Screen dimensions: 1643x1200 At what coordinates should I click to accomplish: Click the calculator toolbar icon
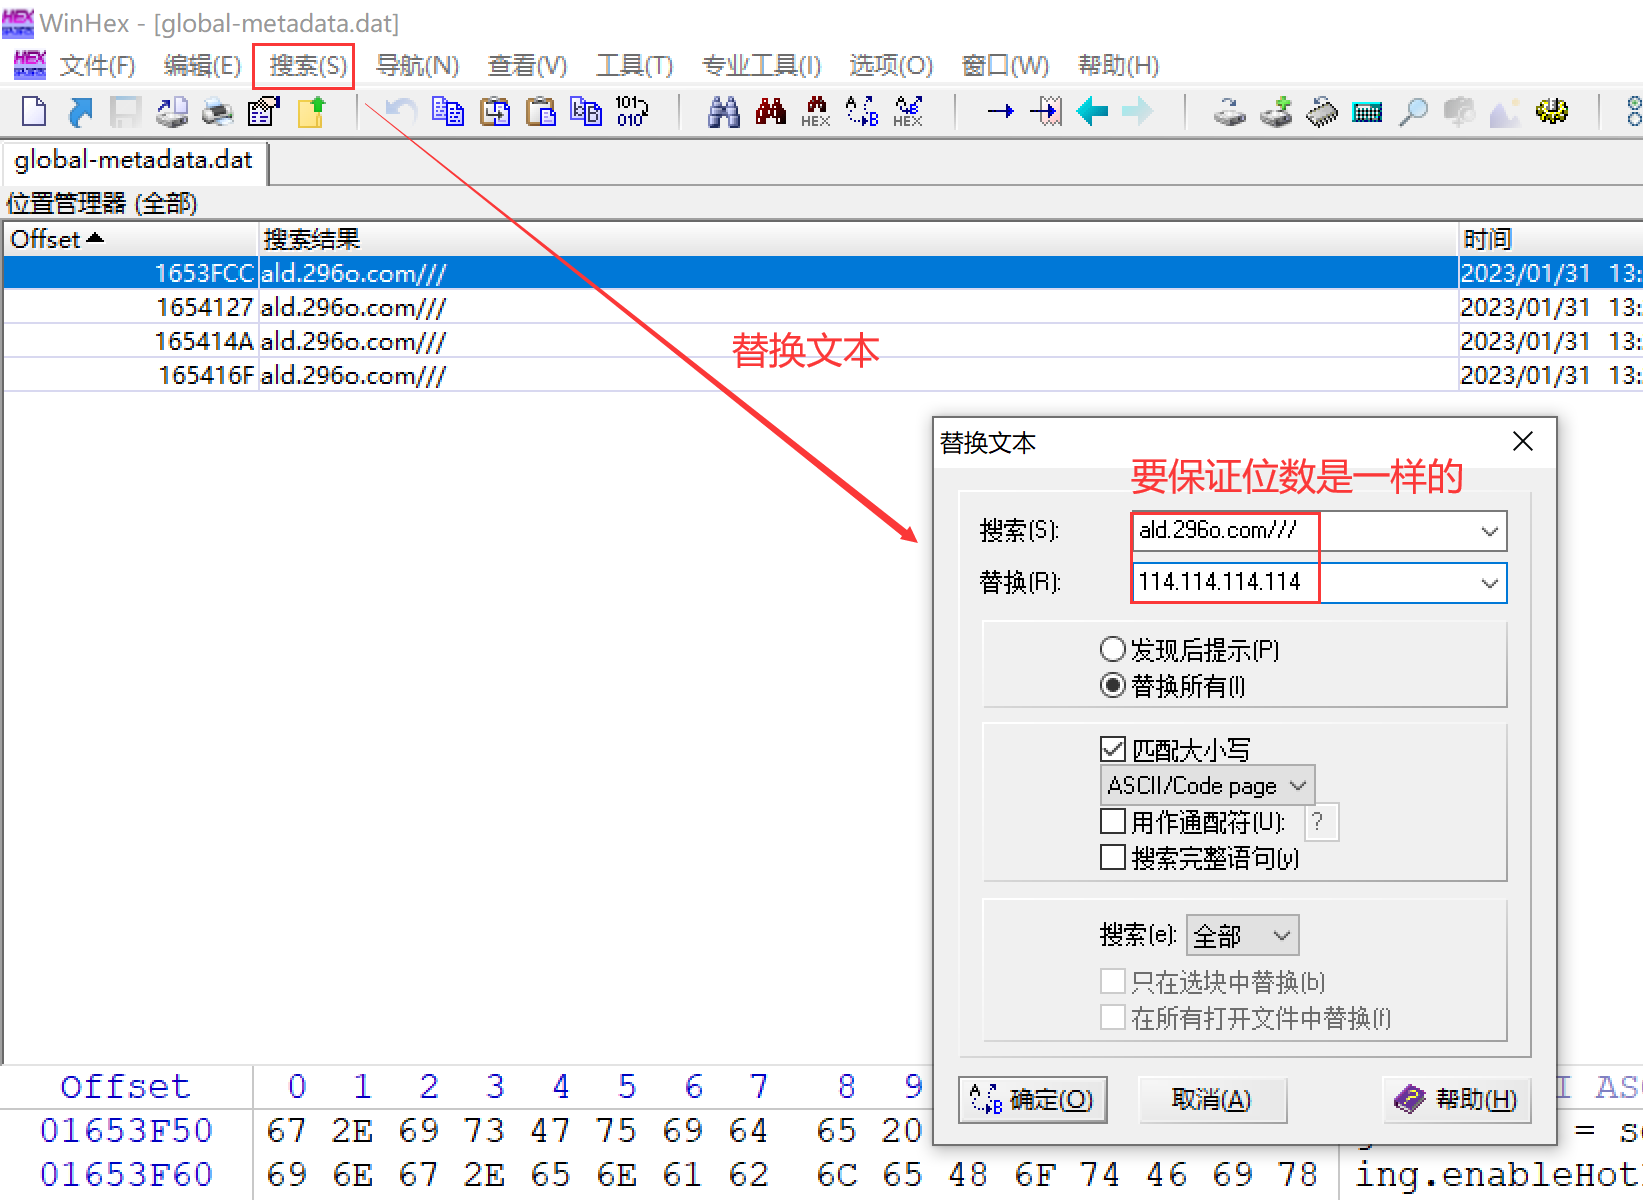point(1367,111)
